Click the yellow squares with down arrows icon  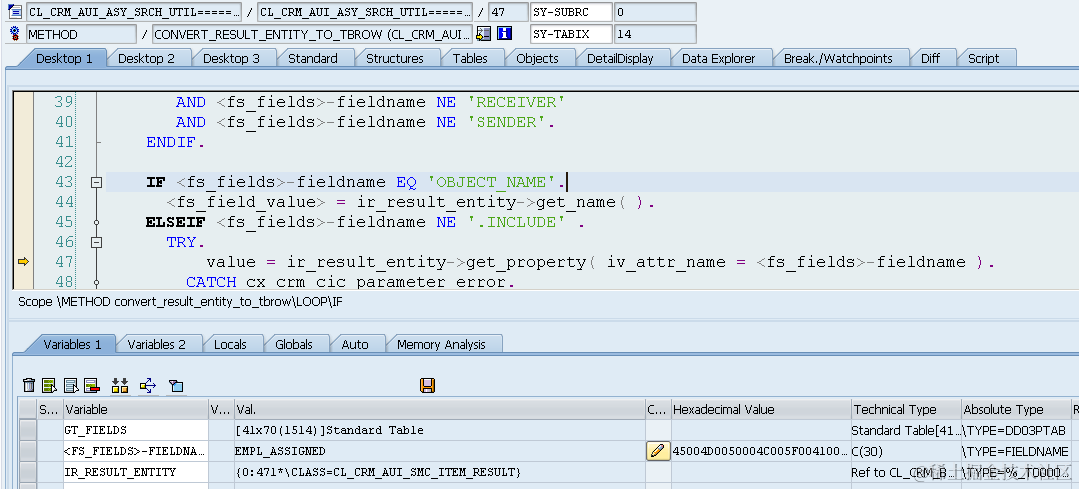(x=120, y=385)
